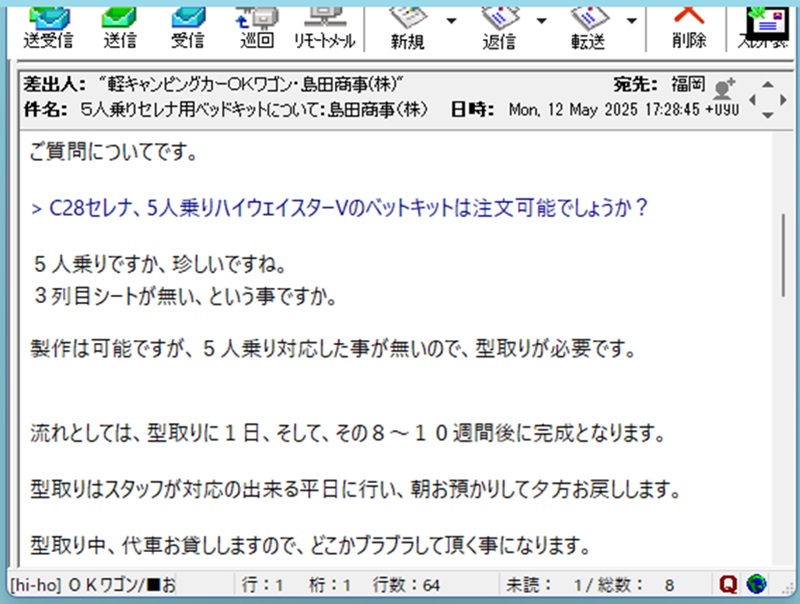Click the red Q icon in status bar

(731, 583)
